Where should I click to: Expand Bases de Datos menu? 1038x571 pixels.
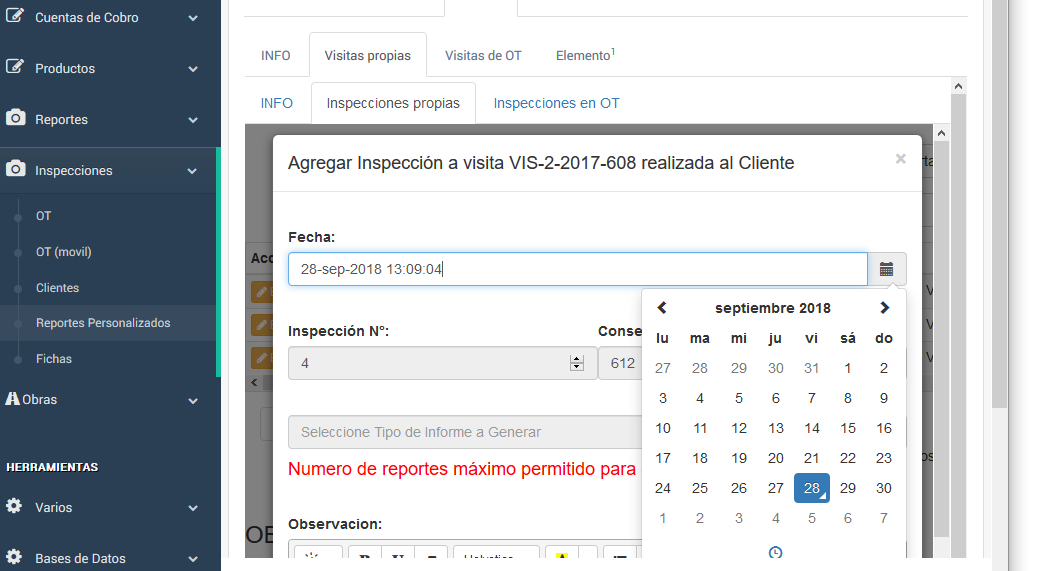(x=193, y=559)
